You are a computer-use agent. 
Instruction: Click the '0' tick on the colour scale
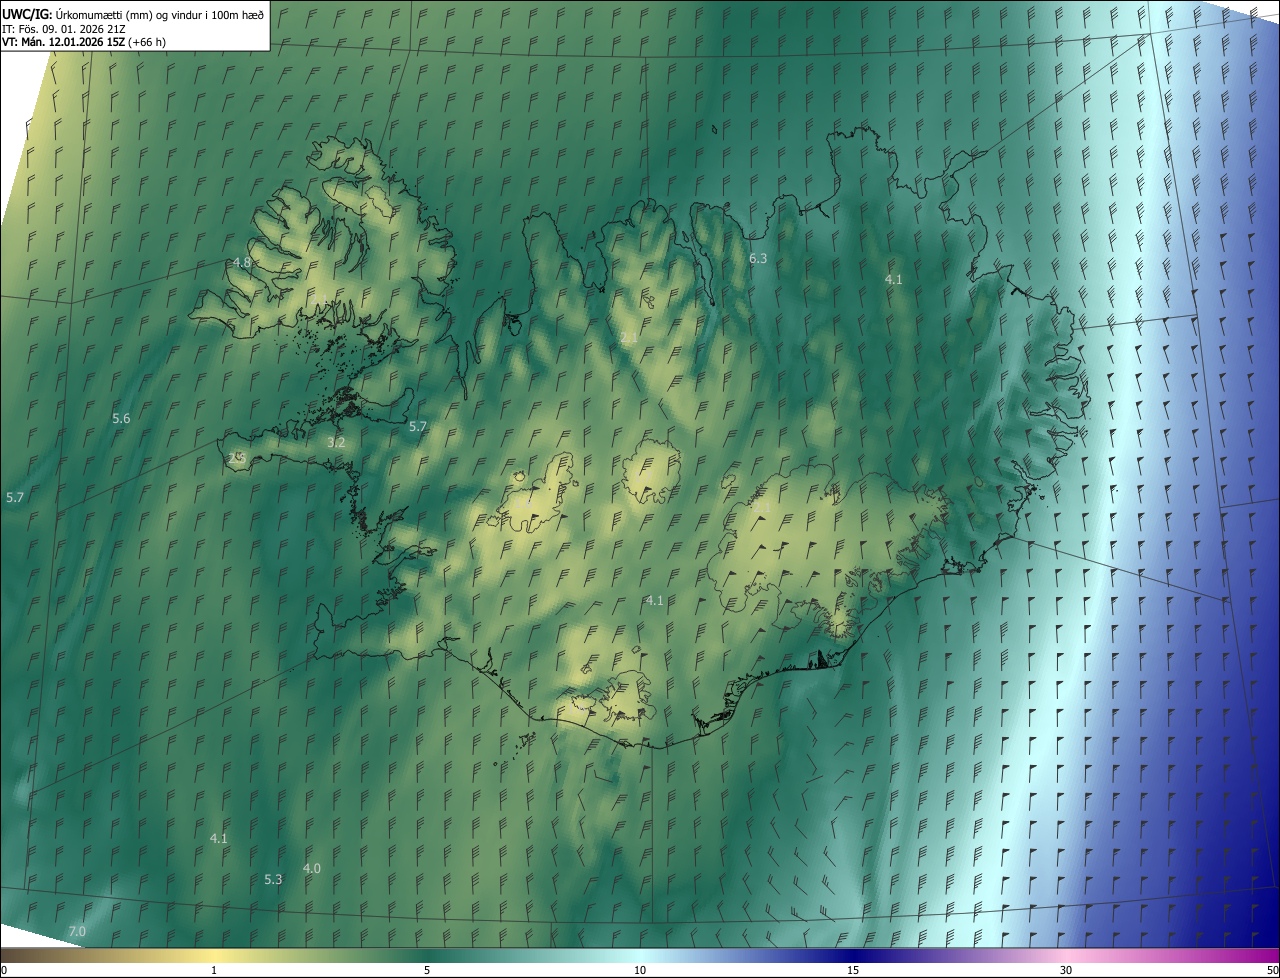click(x=4, y=970)
